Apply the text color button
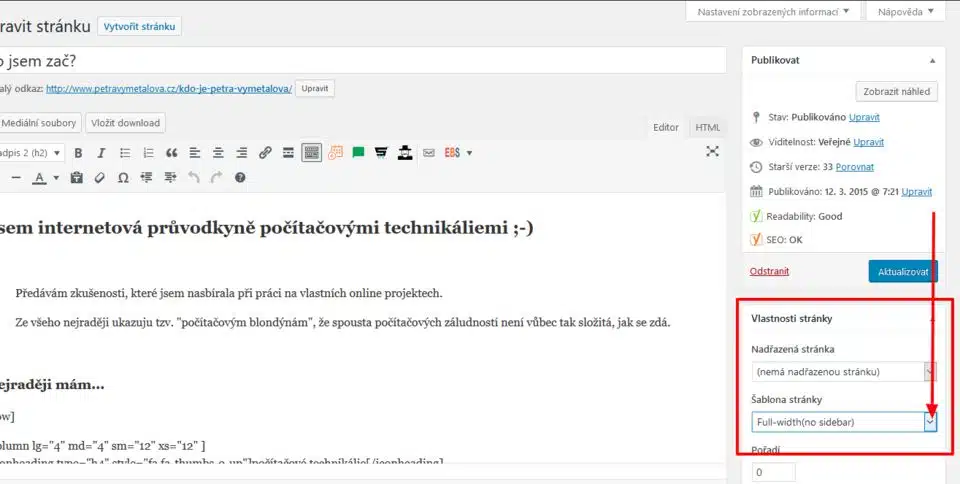The height and width of the screenshot is (484, 960). (x=39, y=177)
